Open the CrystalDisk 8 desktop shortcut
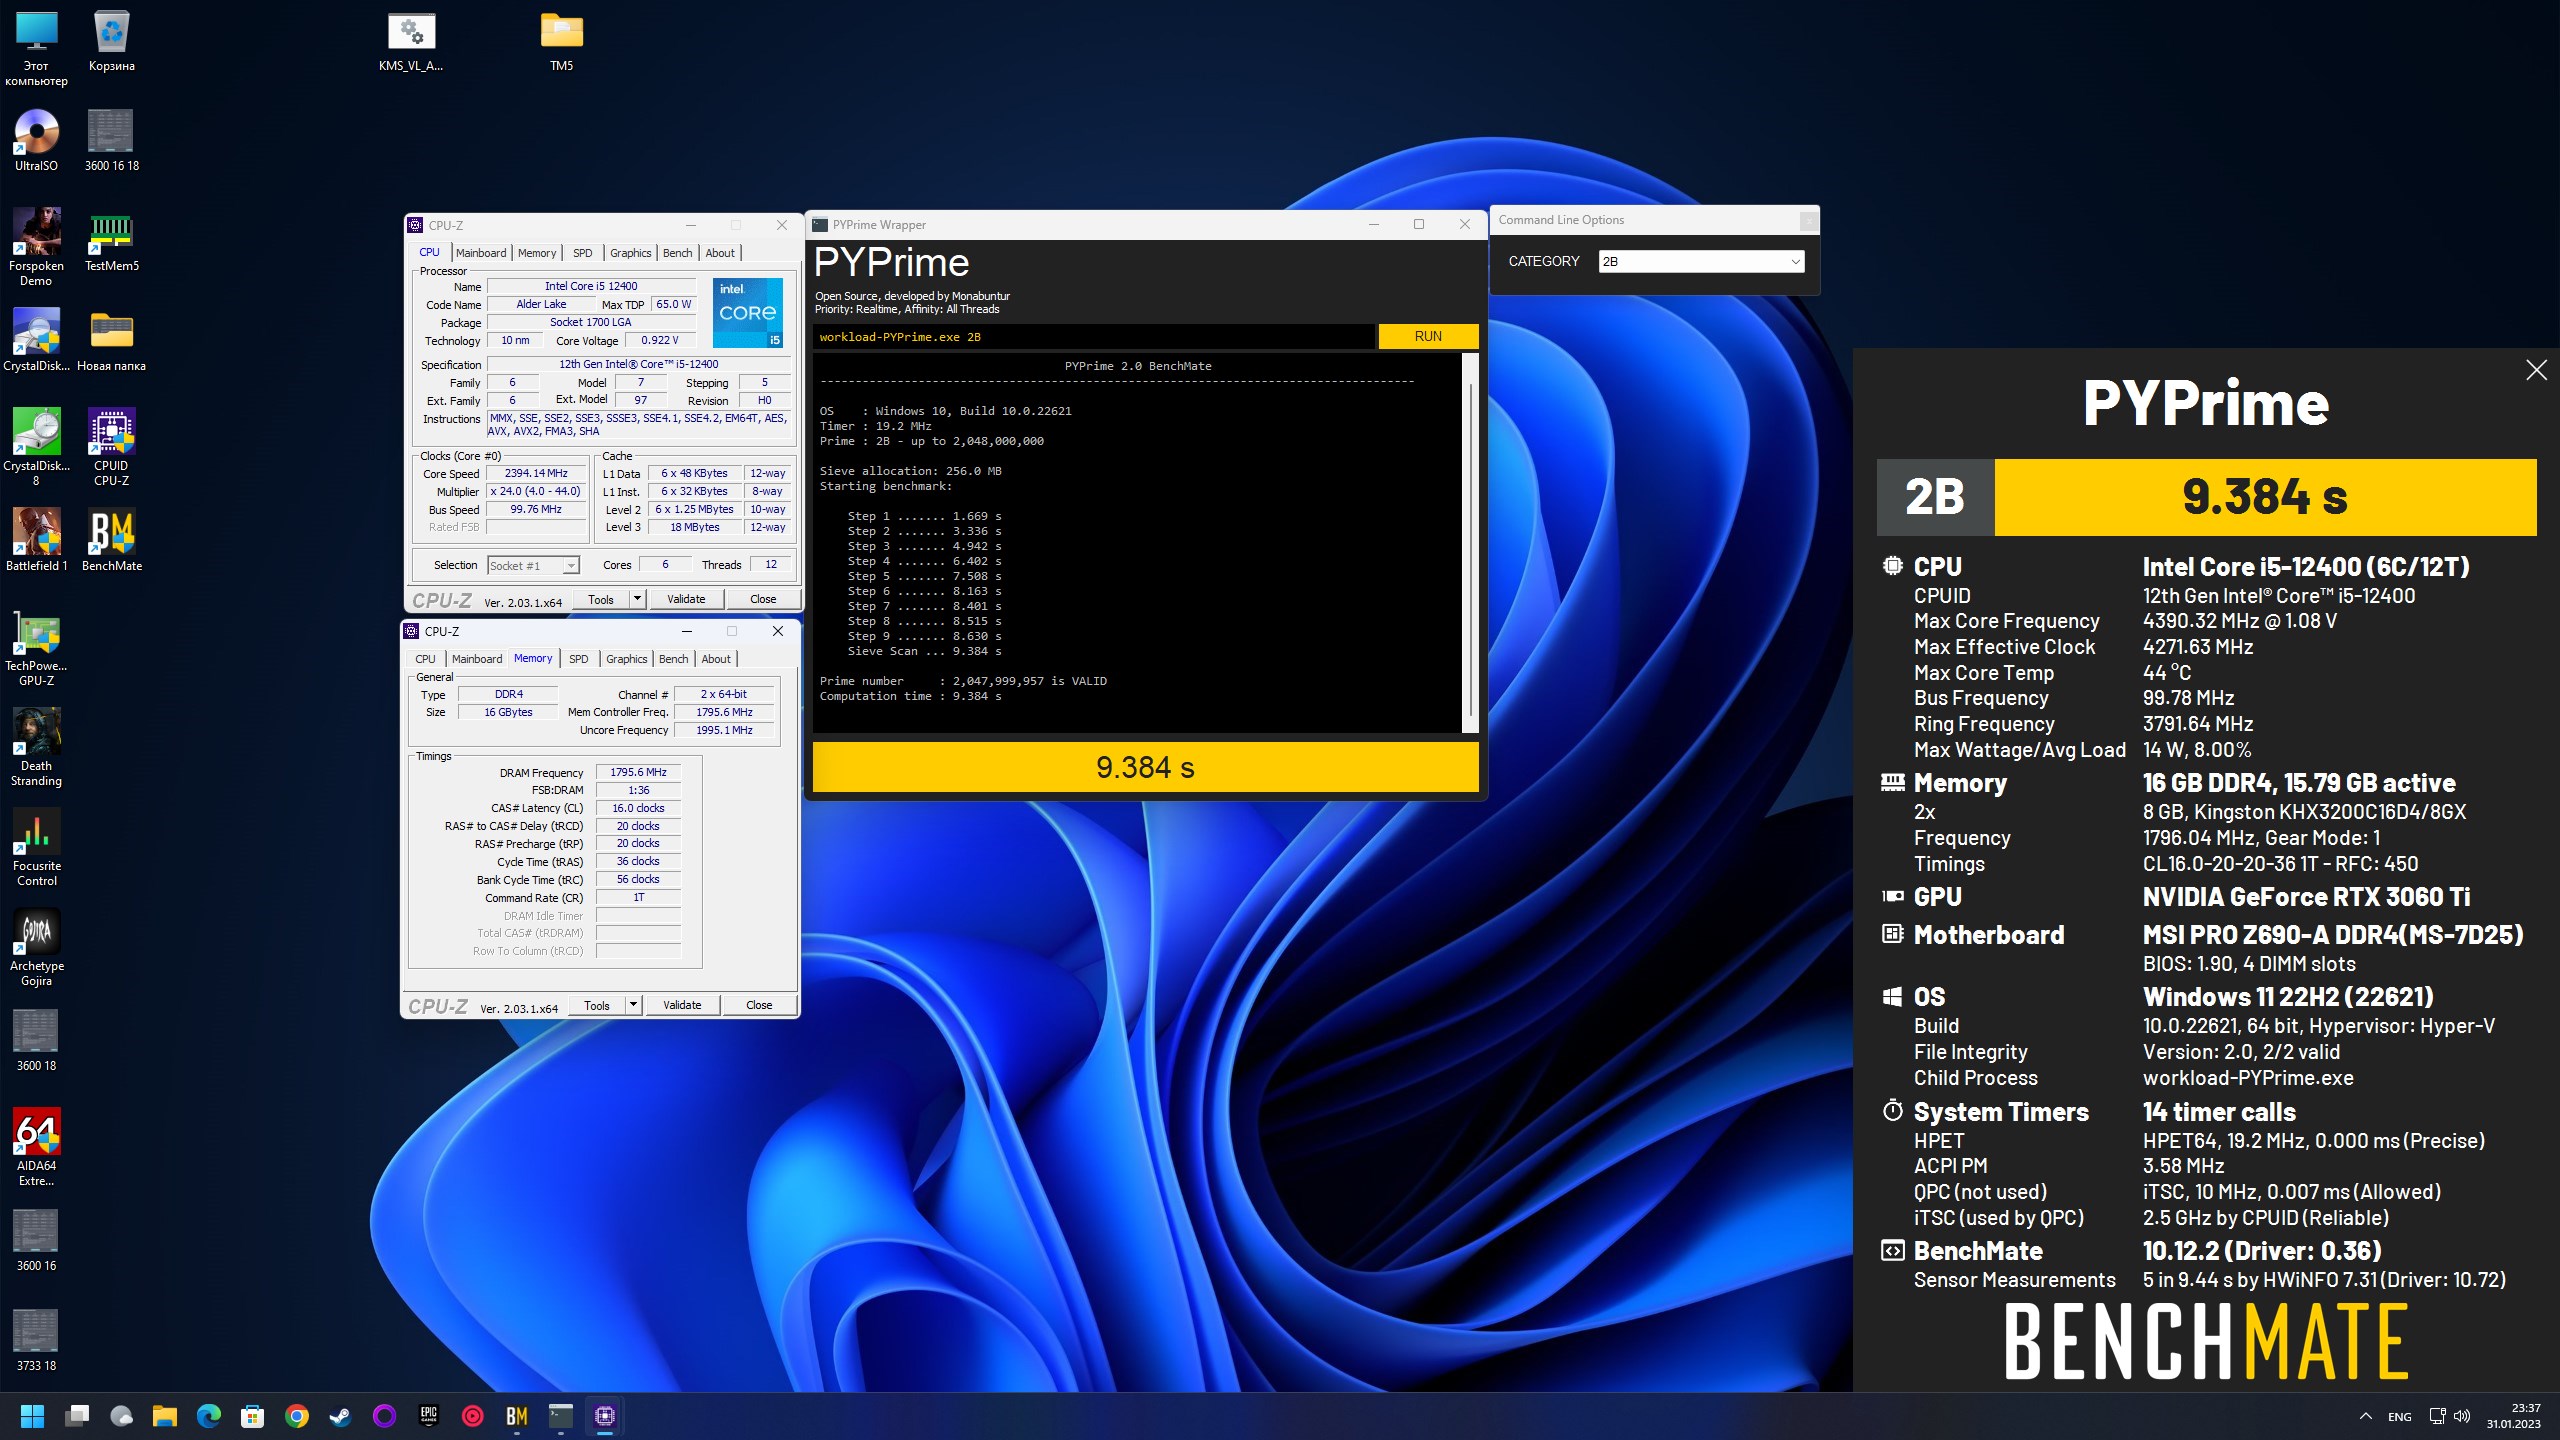This screenshot has height=1440, width=2560. [36, 447]
